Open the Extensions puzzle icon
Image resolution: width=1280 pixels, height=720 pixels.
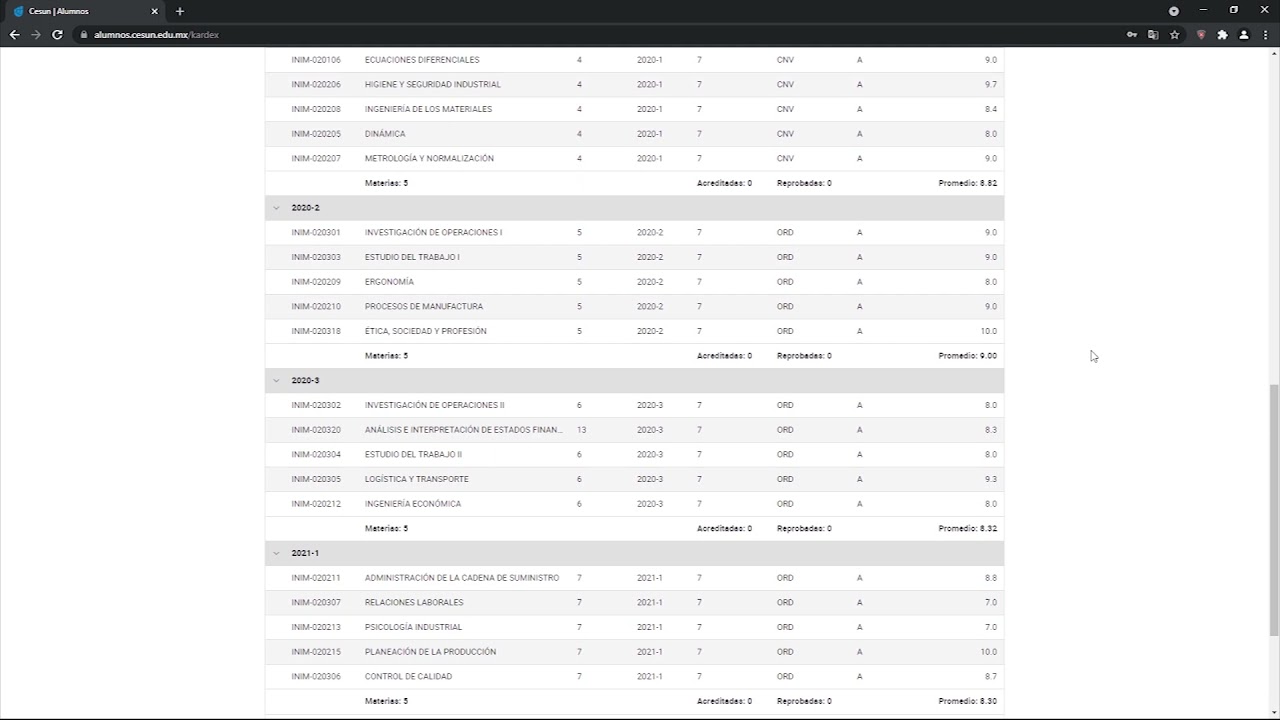point(1222,35)
